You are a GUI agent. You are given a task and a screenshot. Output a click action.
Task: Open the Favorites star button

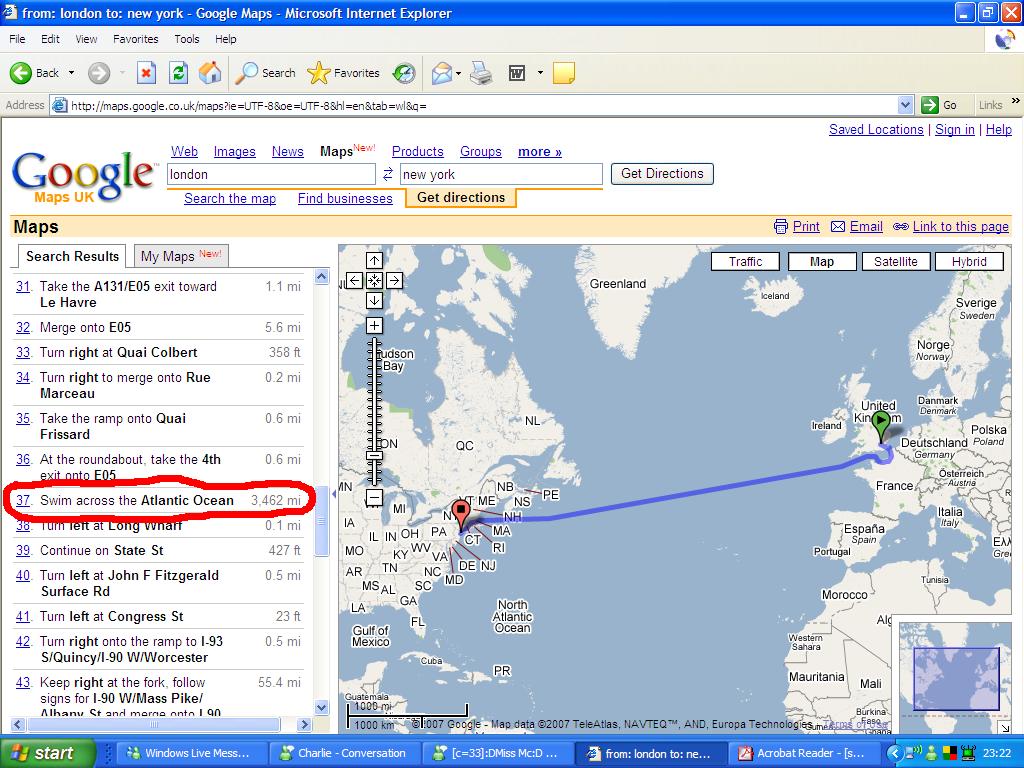(344, 73)
